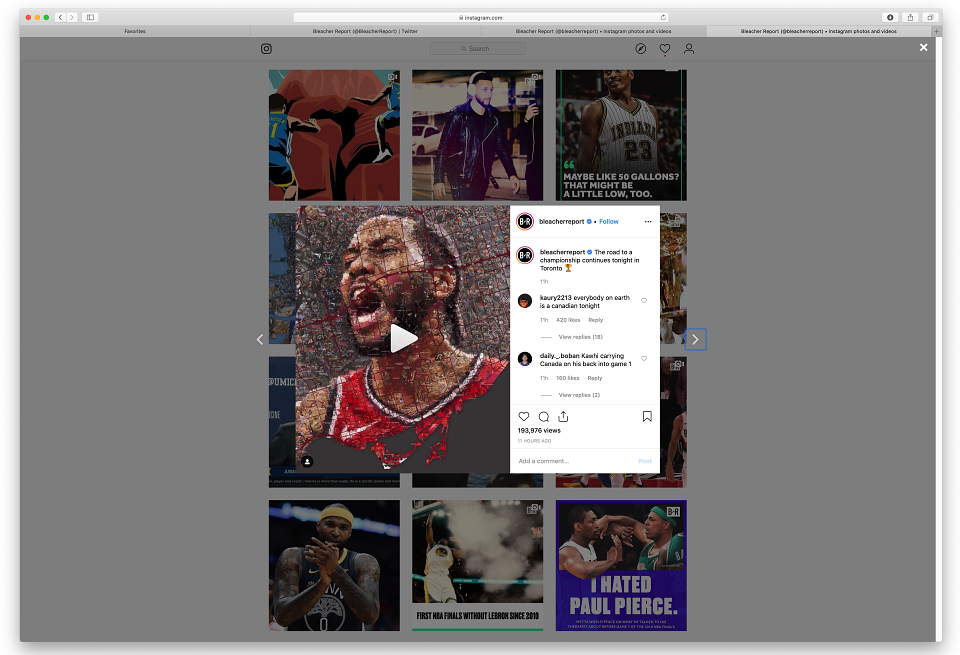Open the profile person icon
This screenshot has width=960, height=655.
click(x=689, y=49)
